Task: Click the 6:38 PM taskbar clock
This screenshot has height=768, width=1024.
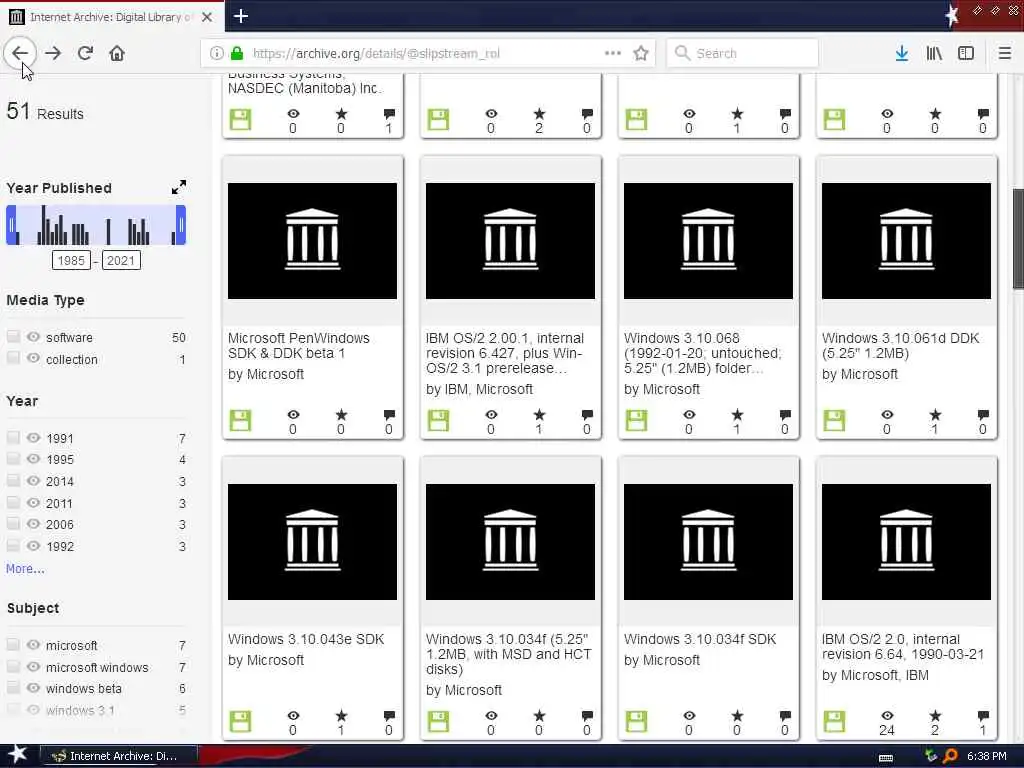Action: pos(986,756)
